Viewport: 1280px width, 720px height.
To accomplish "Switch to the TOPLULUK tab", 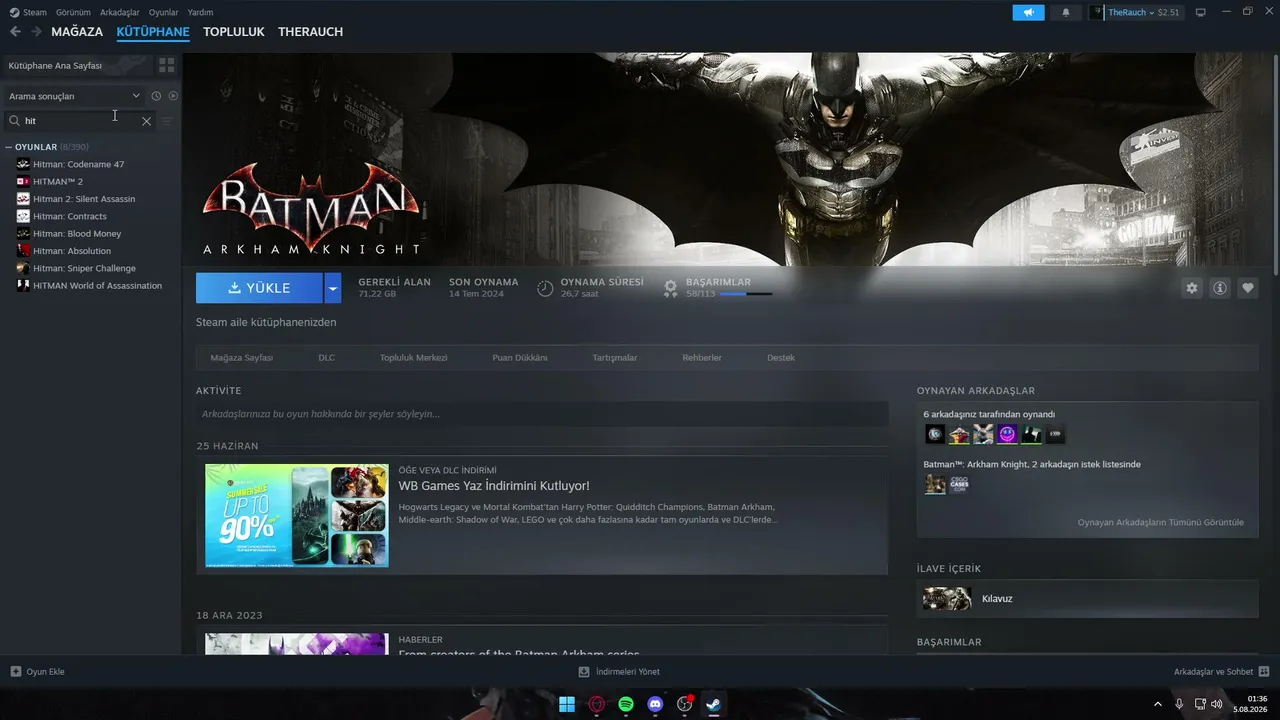I will [234, 32].
